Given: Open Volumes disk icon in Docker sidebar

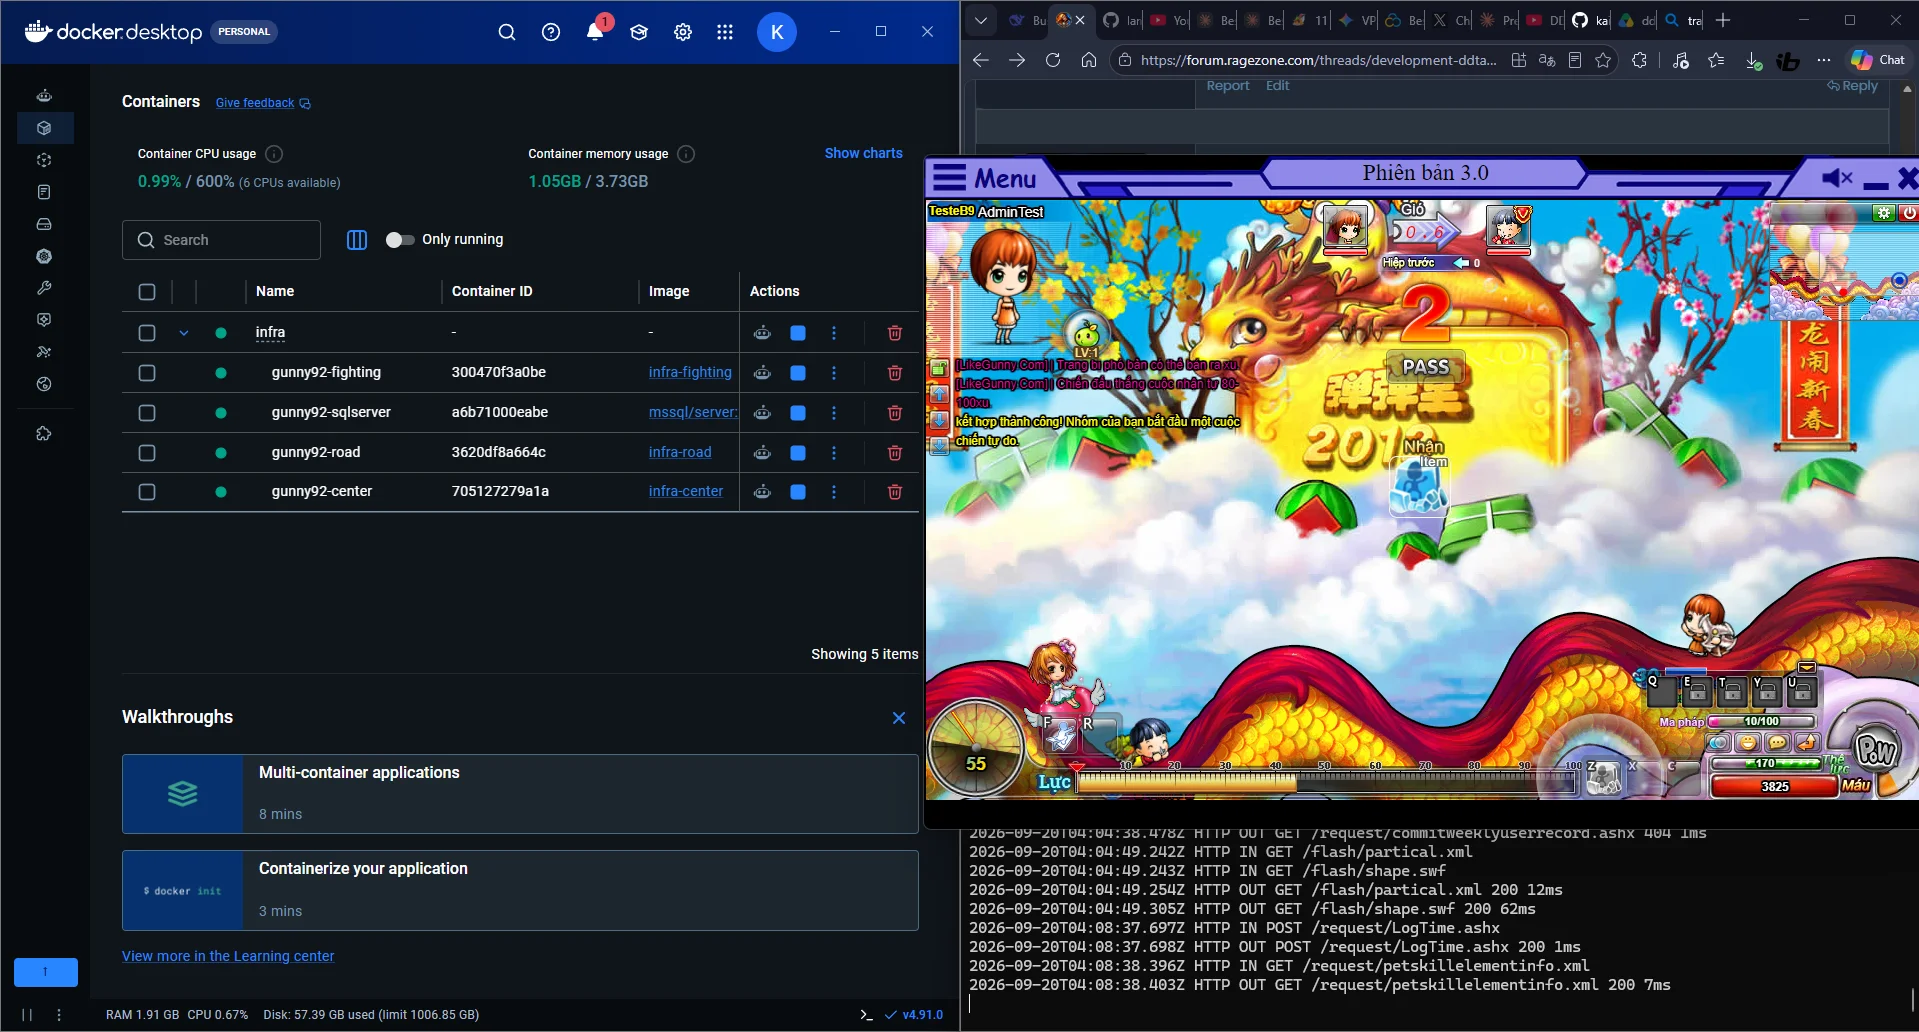Looking at the screenshot, I should 44,224.
